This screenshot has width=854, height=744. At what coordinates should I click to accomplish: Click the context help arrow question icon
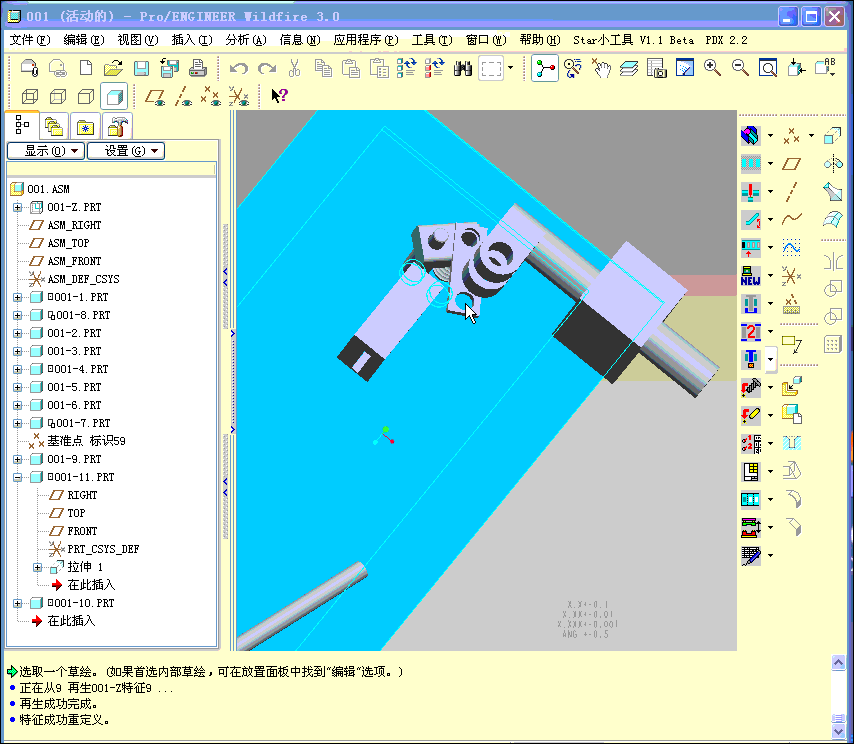click(279, 96)
